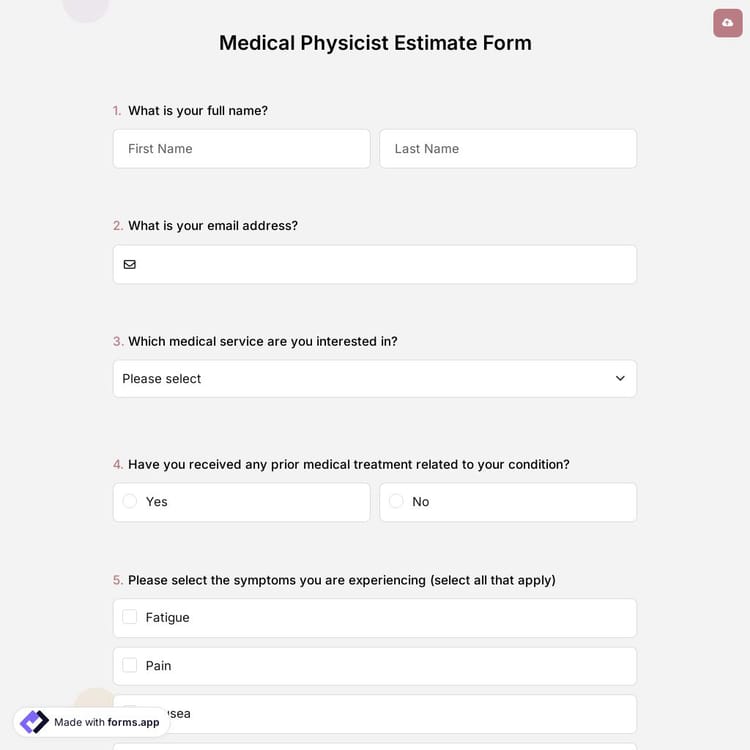Select the "Yes" radio button for prior treatment
This screenshot has height=750, width=750.
(x=130, y=501)
